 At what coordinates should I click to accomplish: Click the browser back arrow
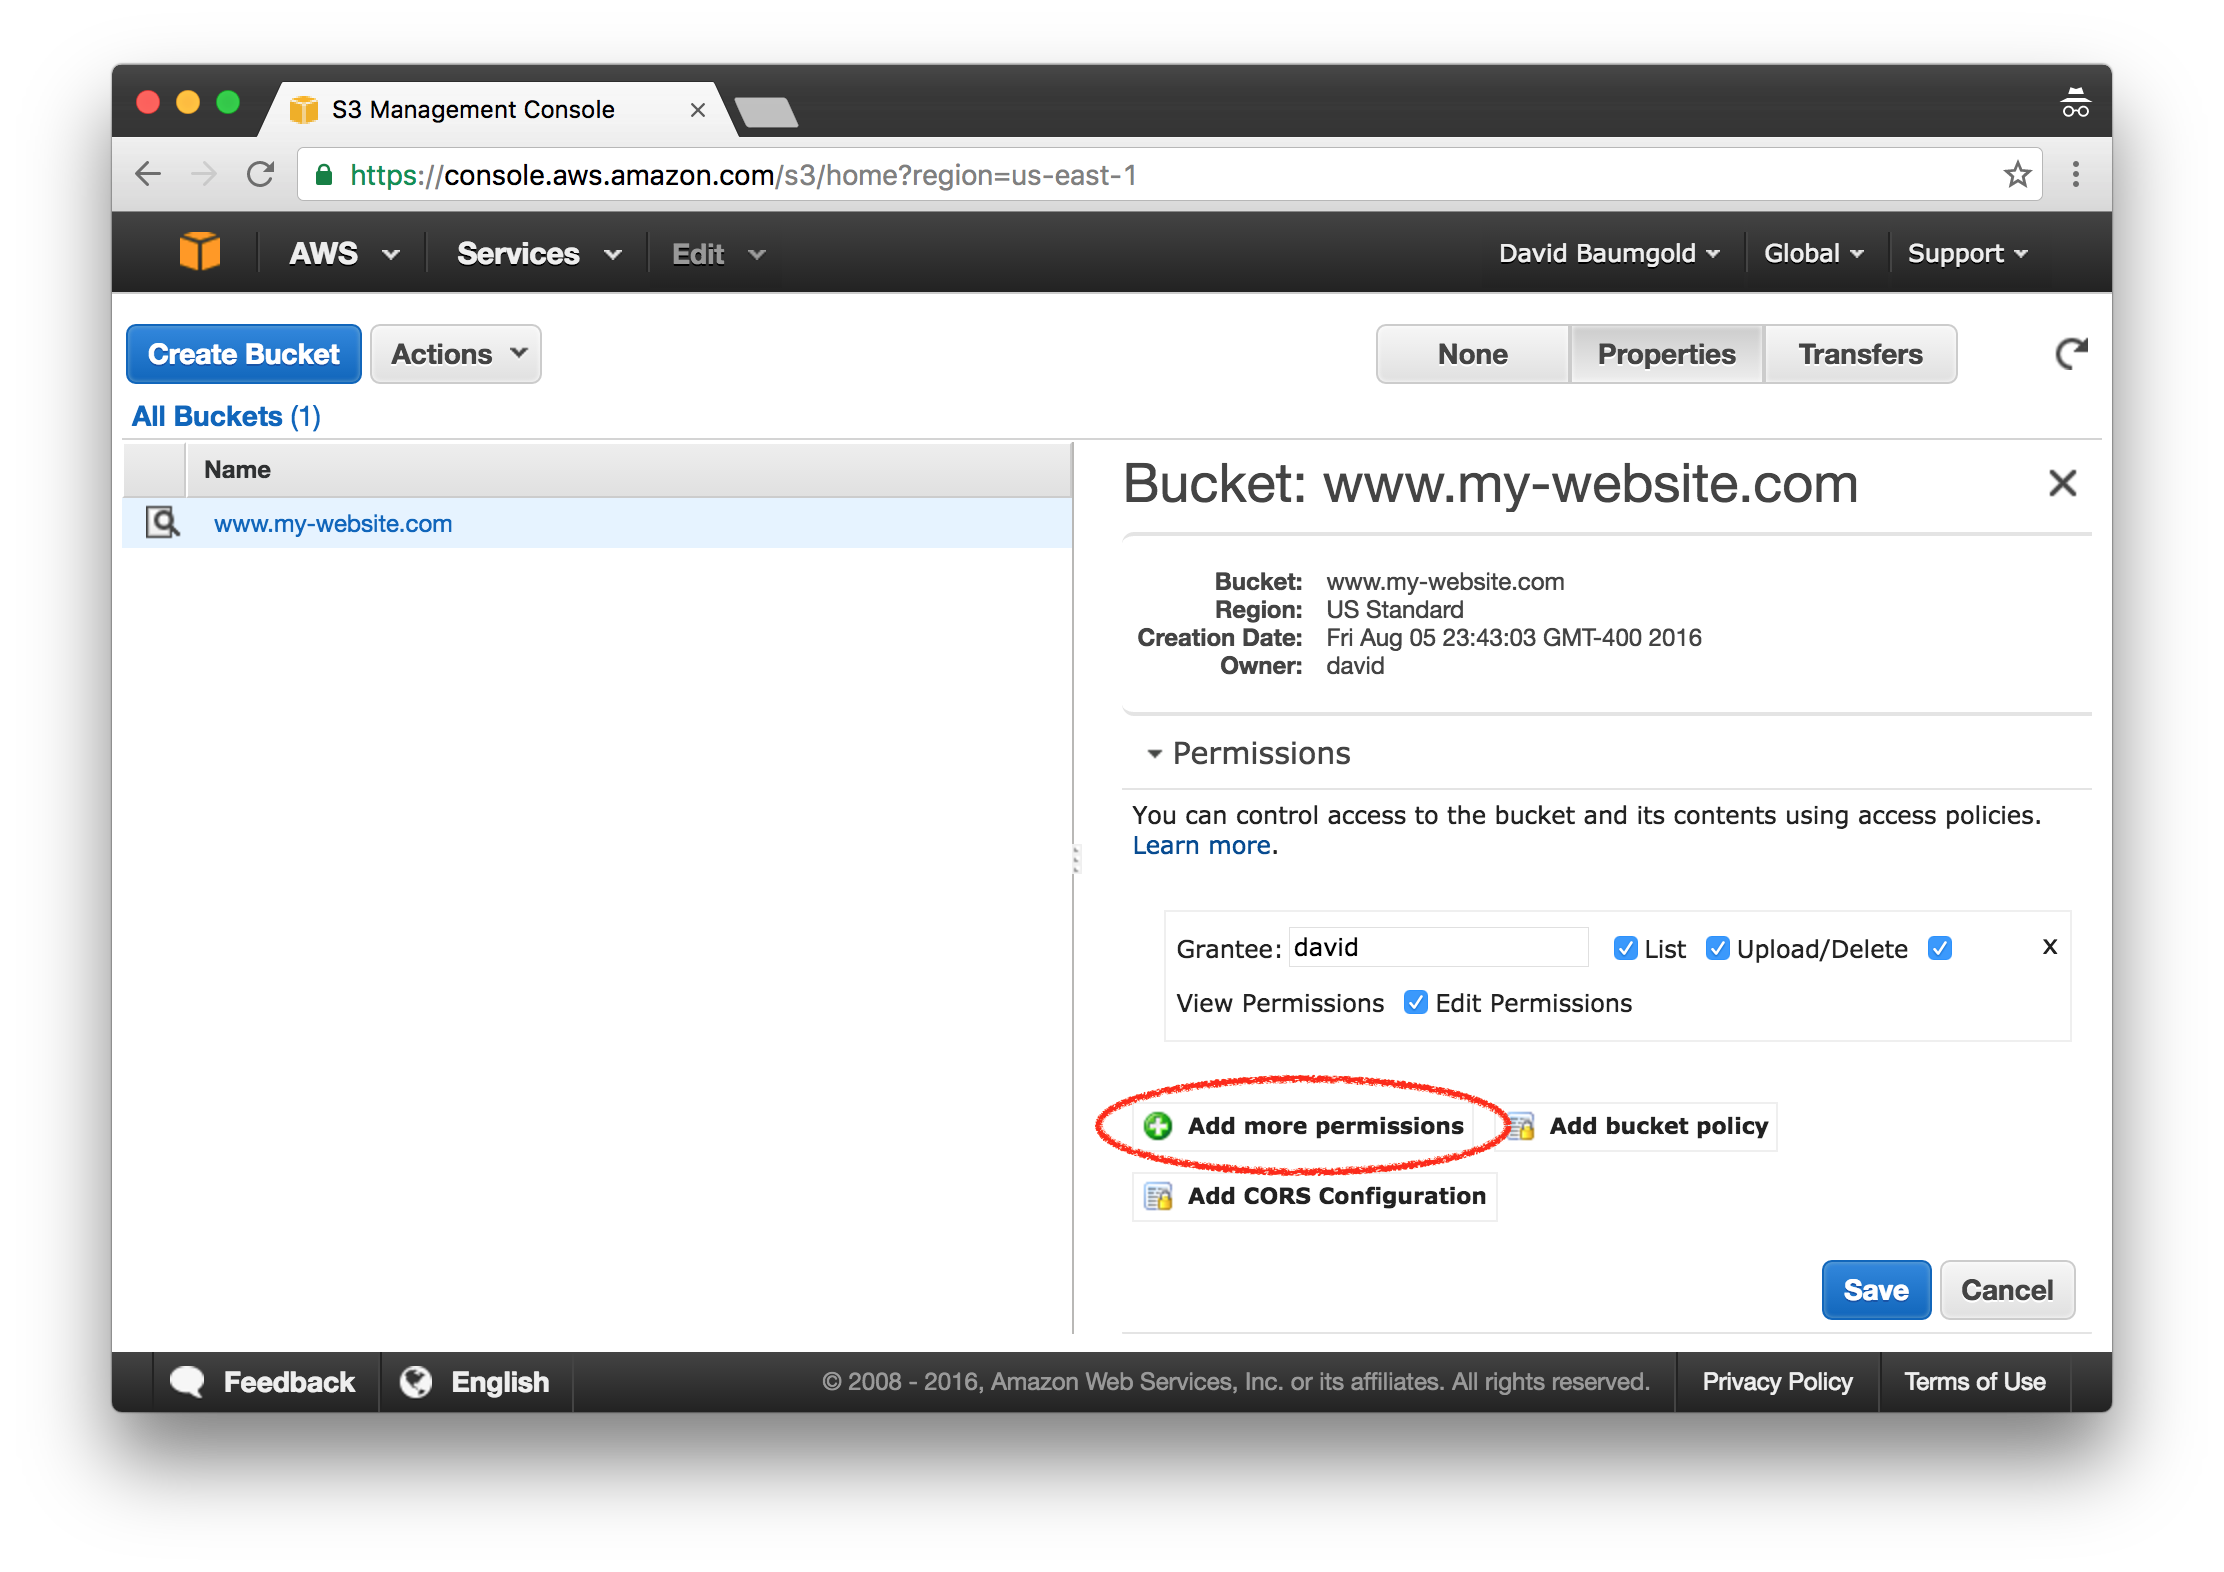coord(148,175)
